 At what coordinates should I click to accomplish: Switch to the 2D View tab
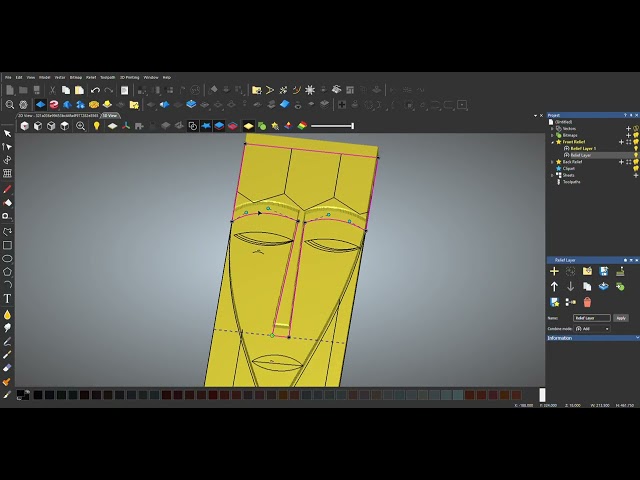click(x=58, y=116)
